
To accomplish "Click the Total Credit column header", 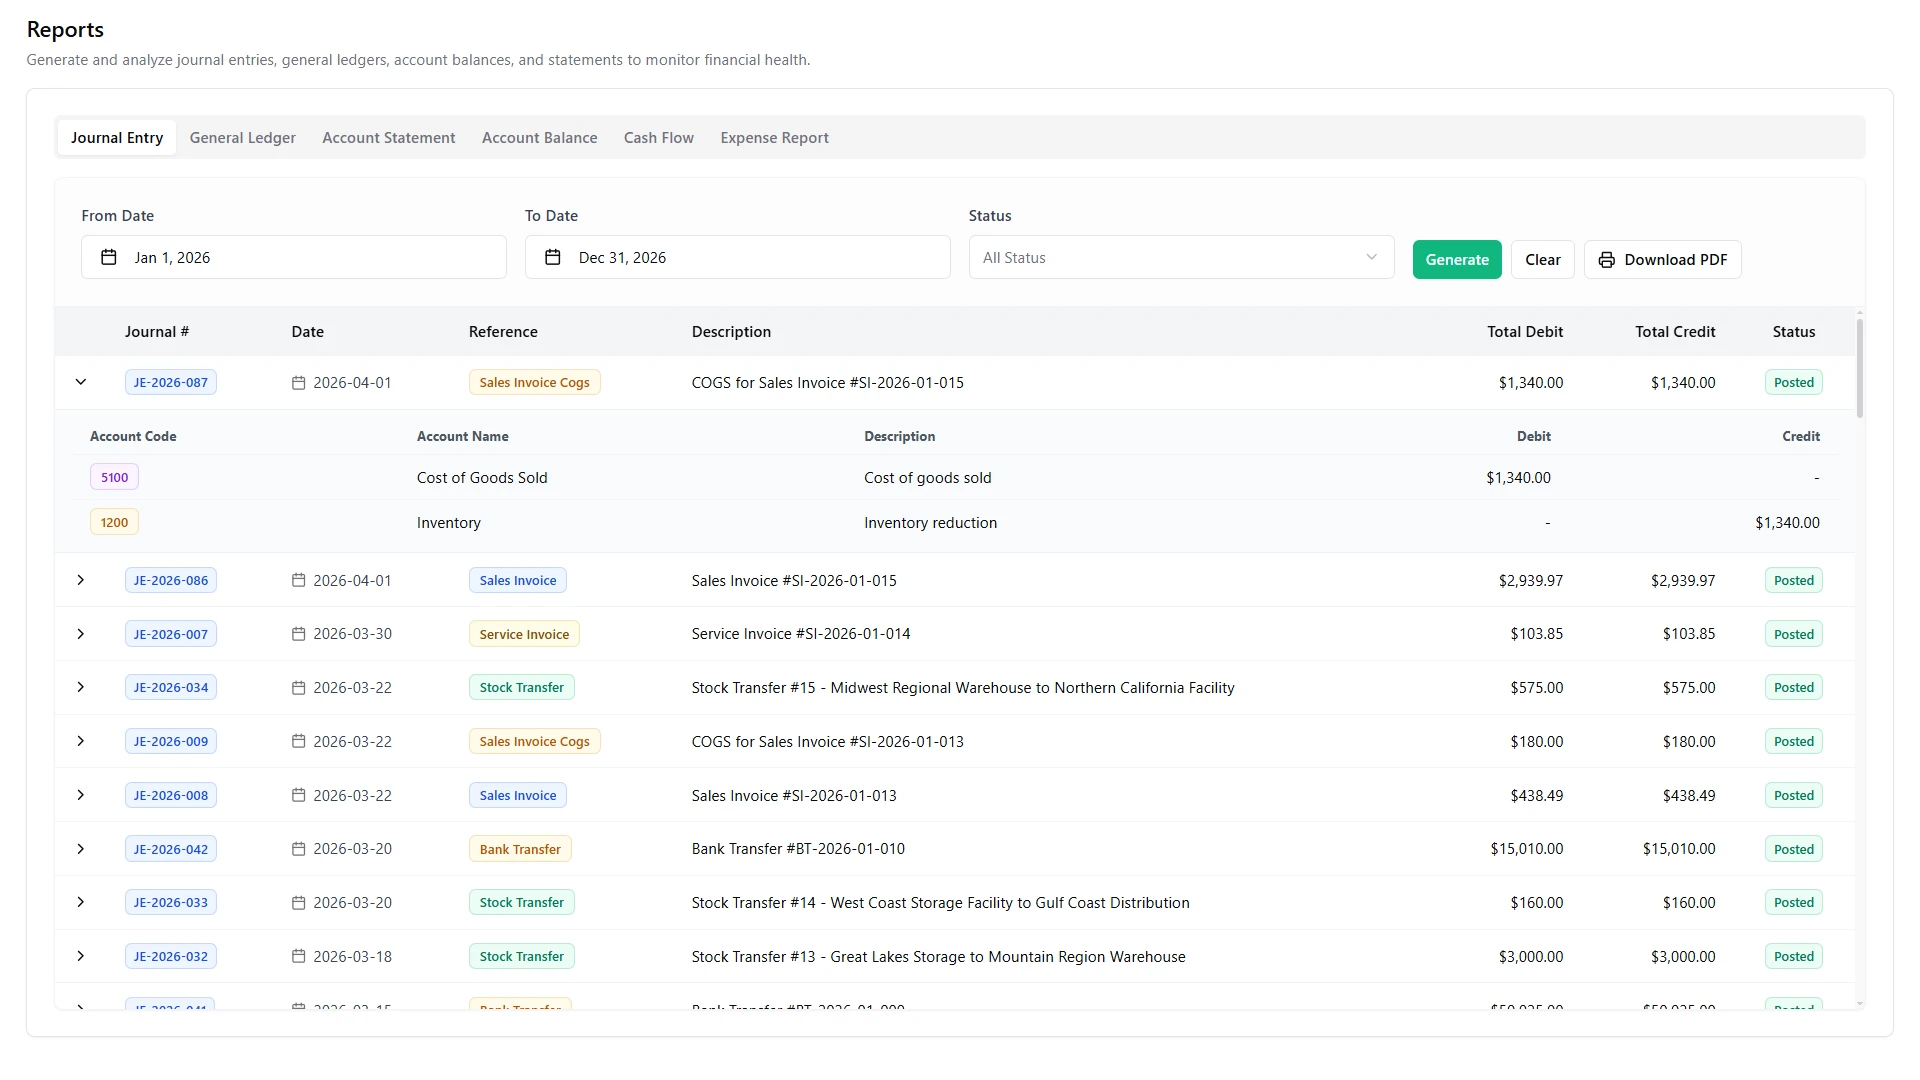I will [1675, 332].
